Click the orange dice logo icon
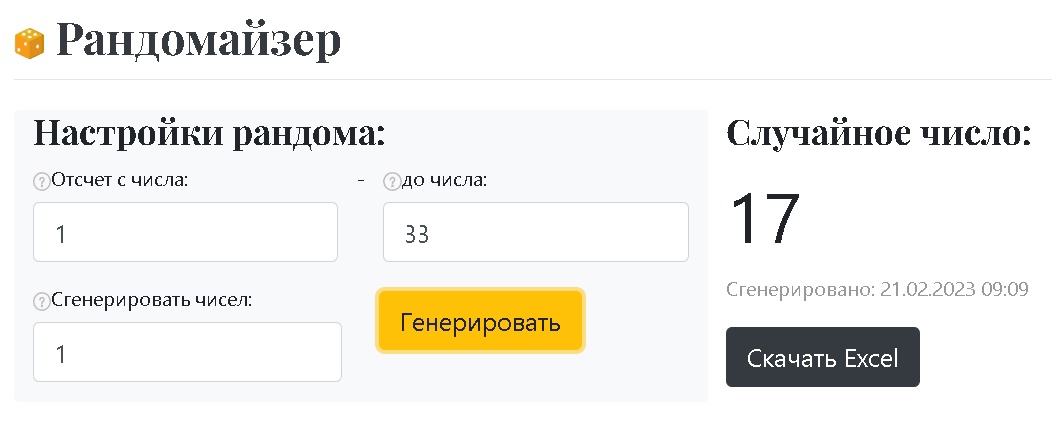Screen dimensions: 1052x421 [28, 43]
